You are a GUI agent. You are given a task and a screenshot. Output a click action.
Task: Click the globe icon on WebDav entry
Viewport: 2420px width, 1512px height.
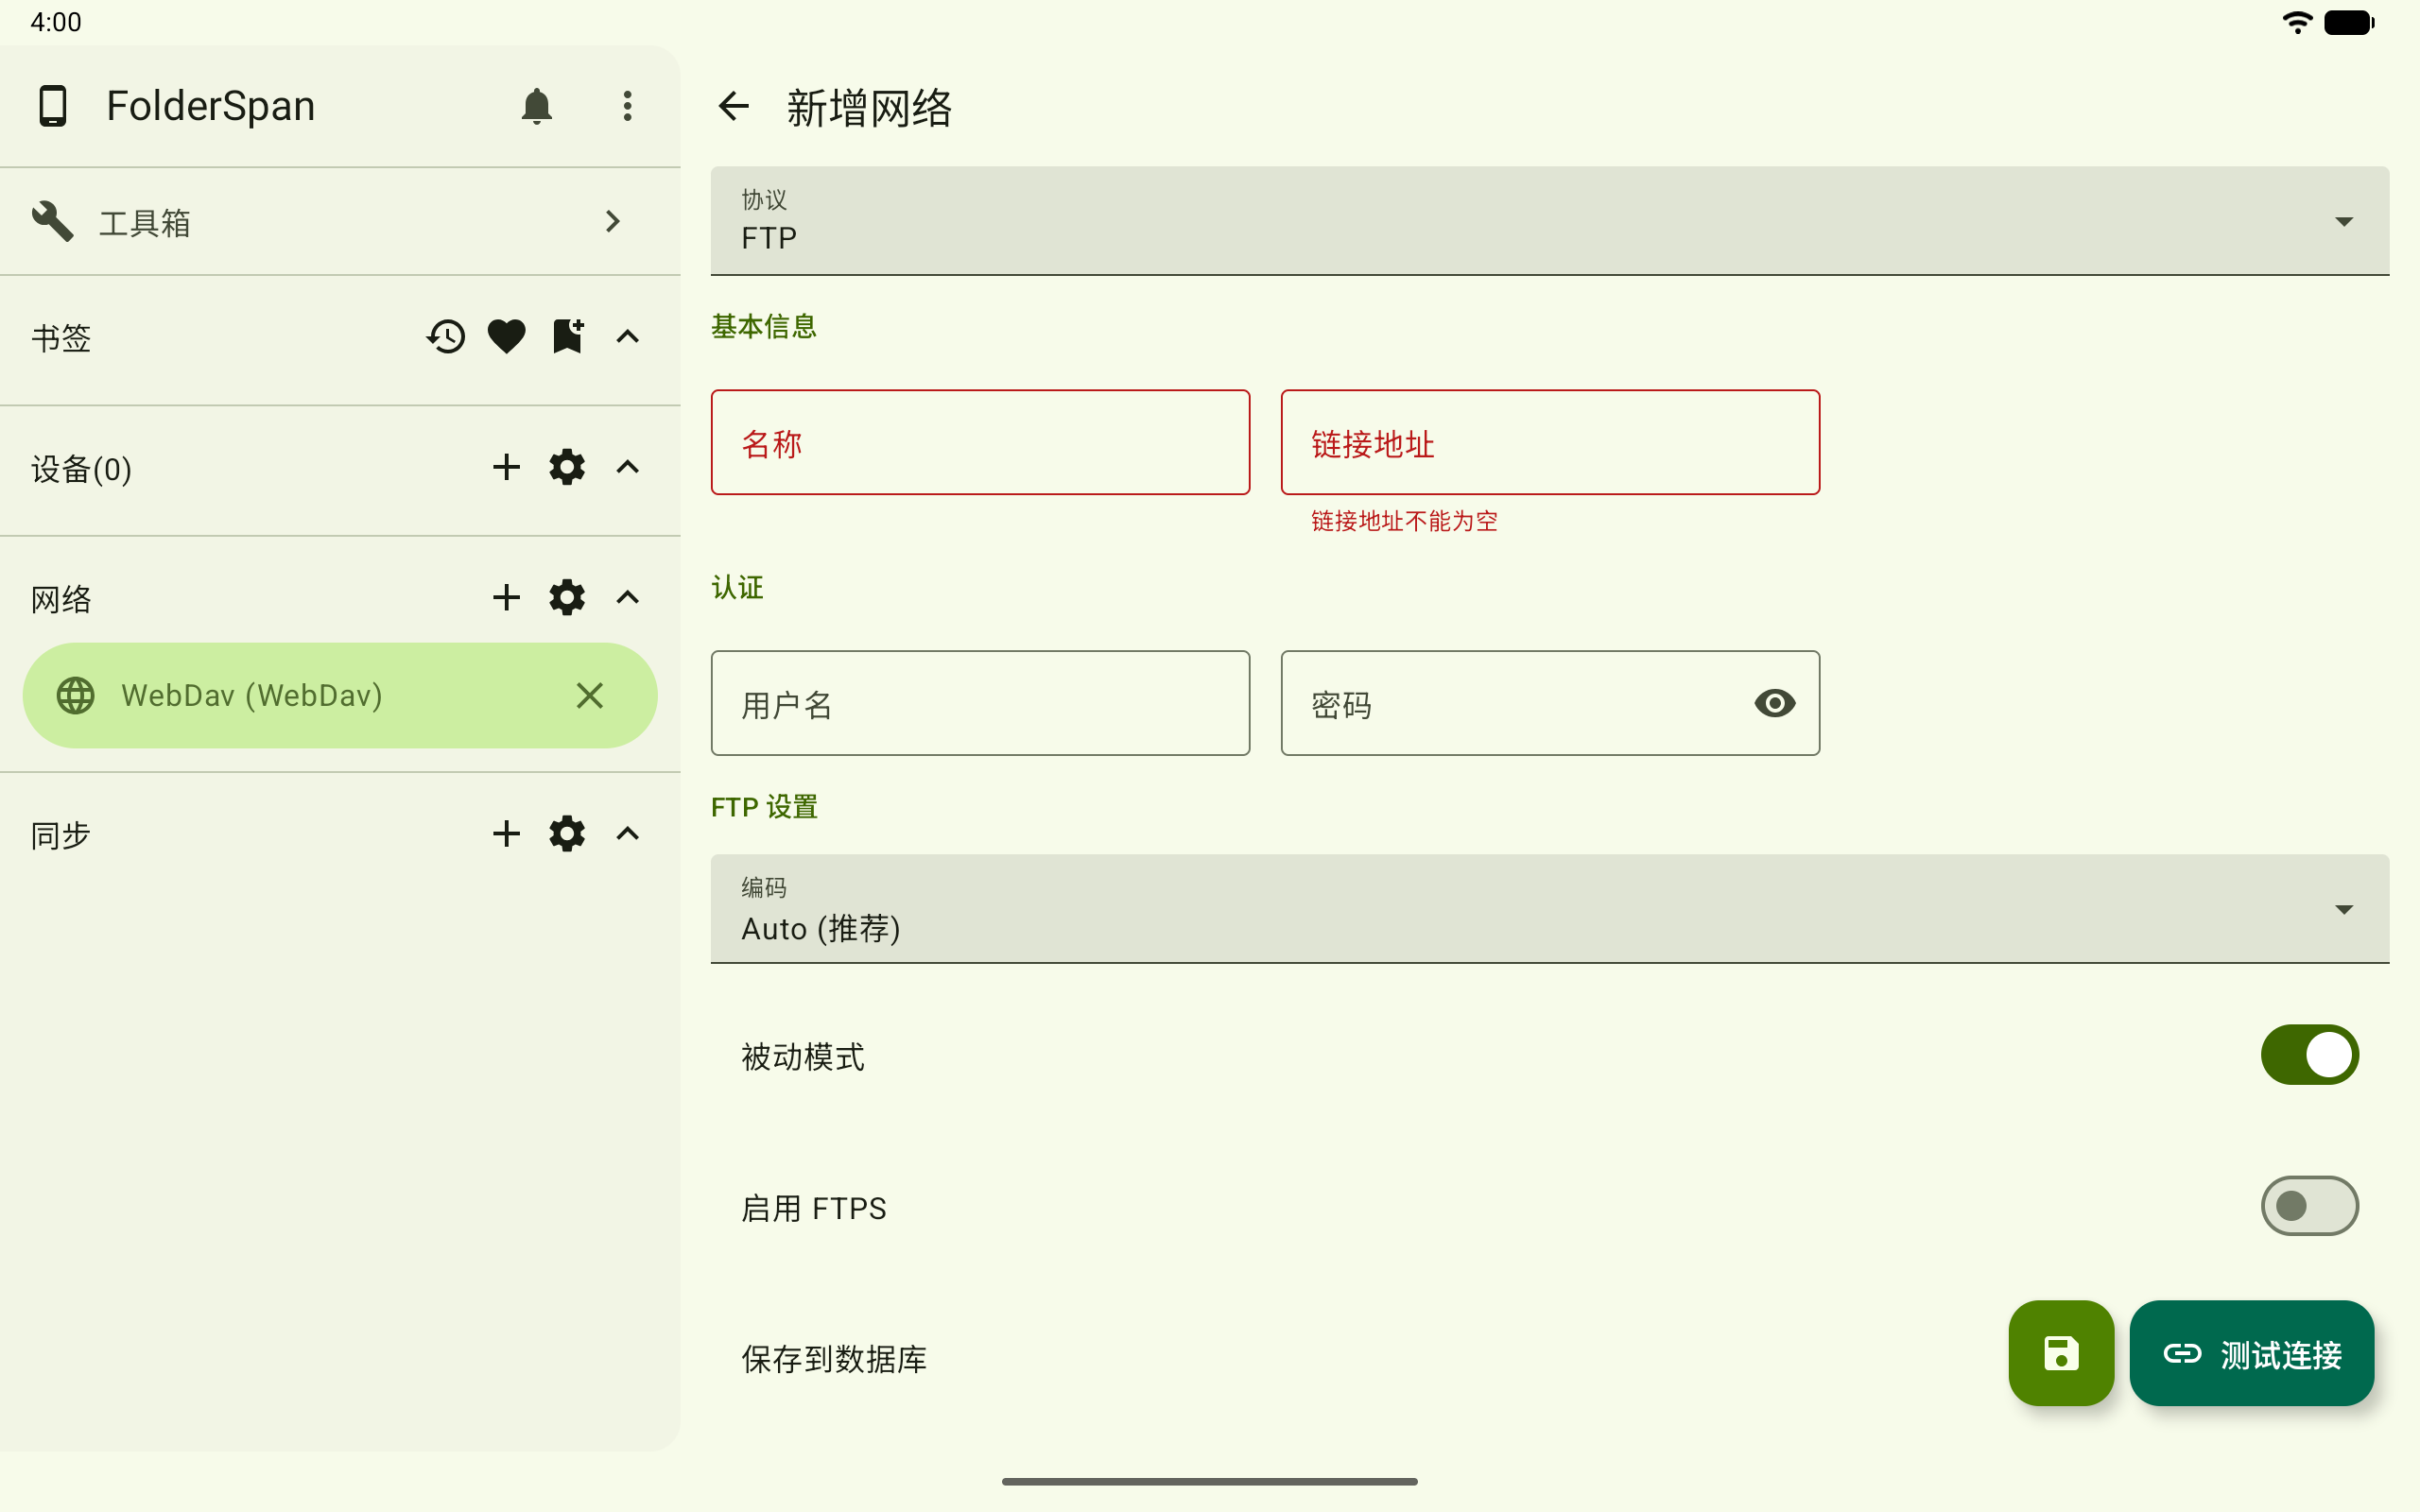coord(75,695)
